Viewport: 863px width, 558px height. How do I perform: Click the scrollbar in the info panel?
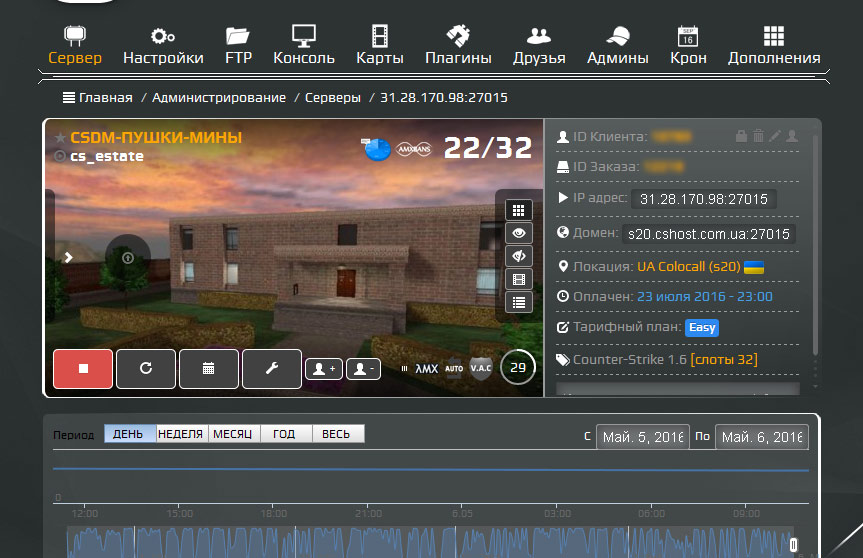815,245
